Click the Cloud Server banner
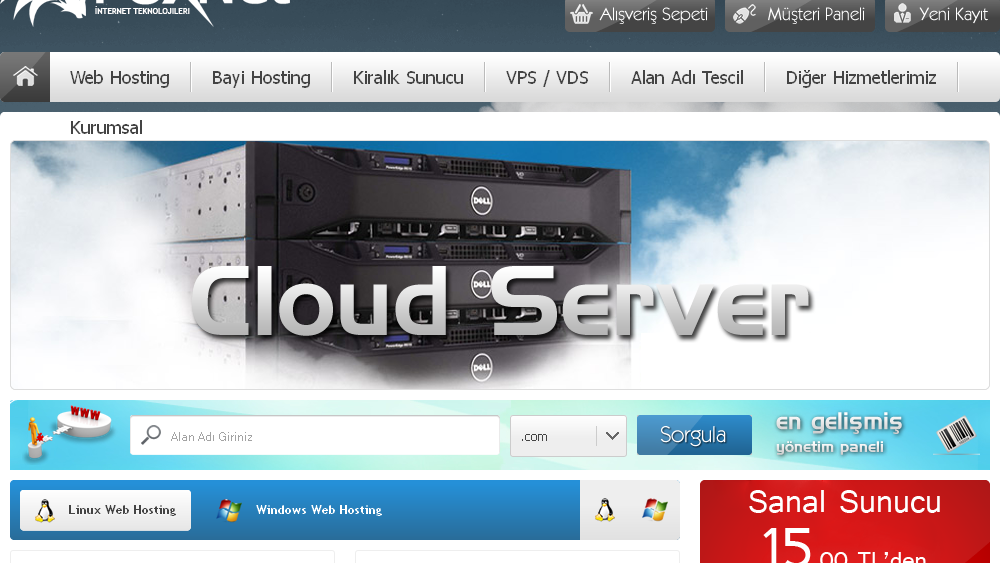This screenshot has width=1000, height=563. [500, 265]
